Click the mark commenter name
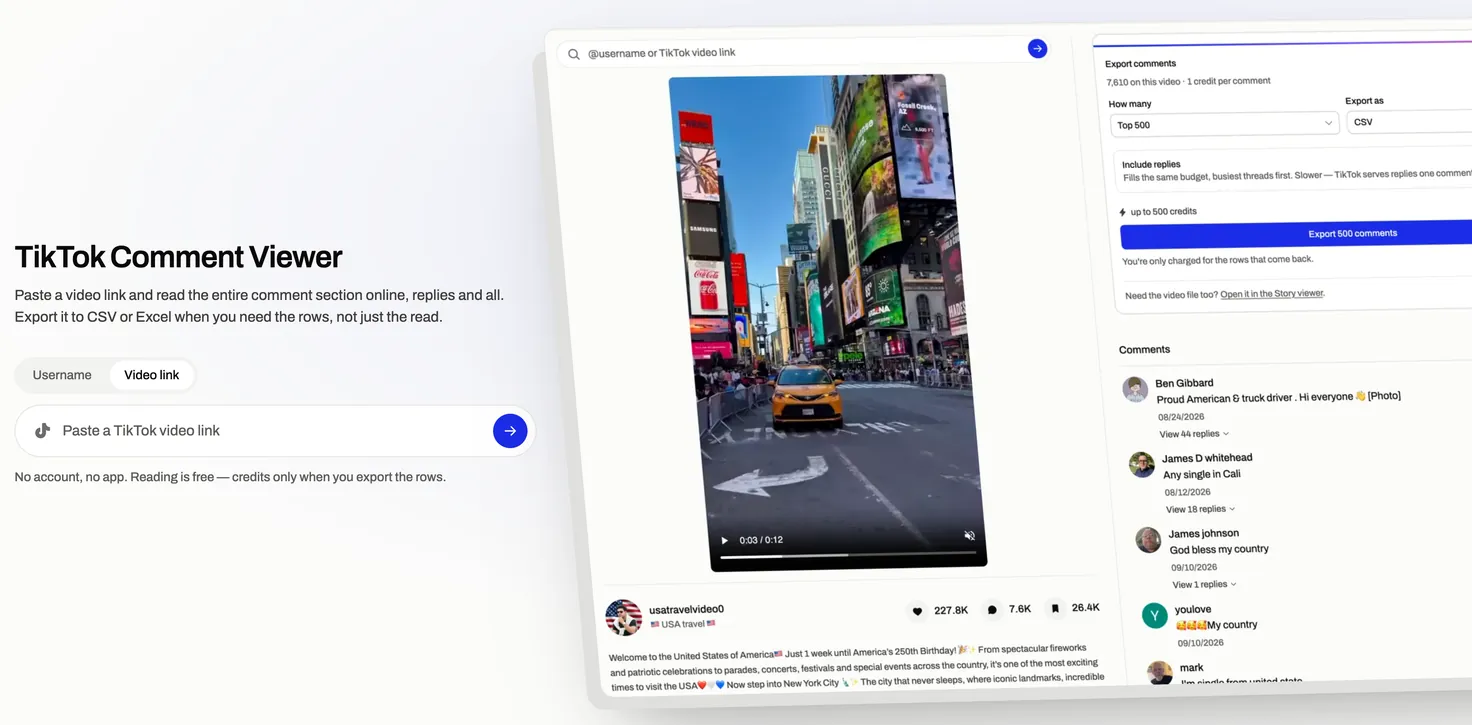Image resolution: width=1472 pixels, height=725 pixels. 1192,668
